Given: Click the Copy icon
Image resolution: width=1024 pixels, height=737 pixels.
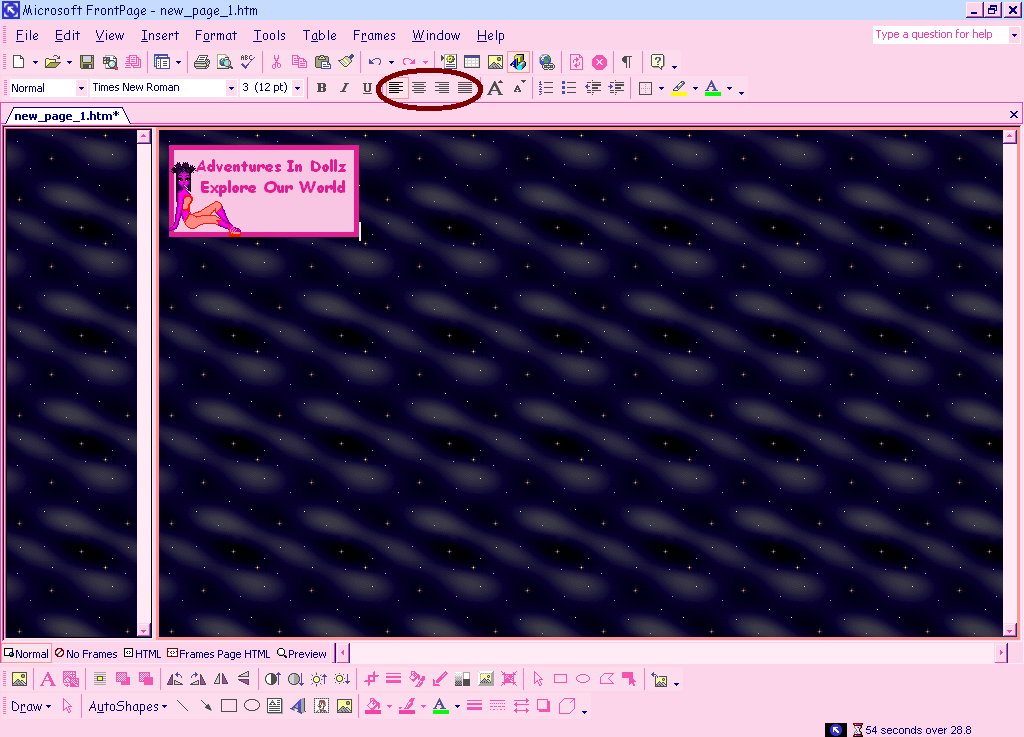Looking at the screenshot, I should pos(299,62).
